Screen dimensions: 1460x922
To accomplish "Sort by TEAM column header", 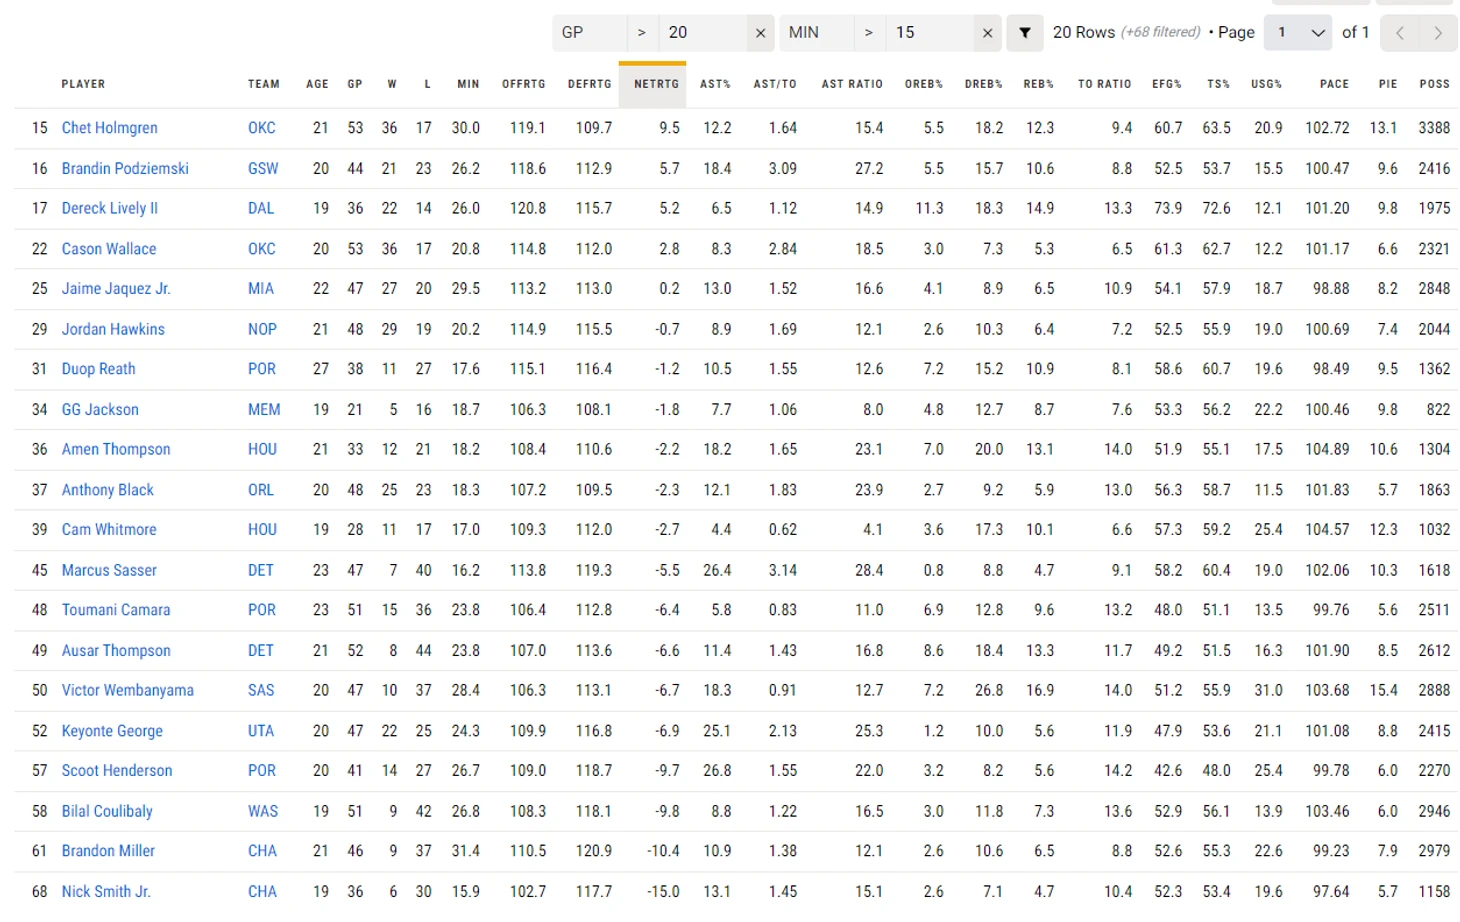I will click(x=264, y=84).
